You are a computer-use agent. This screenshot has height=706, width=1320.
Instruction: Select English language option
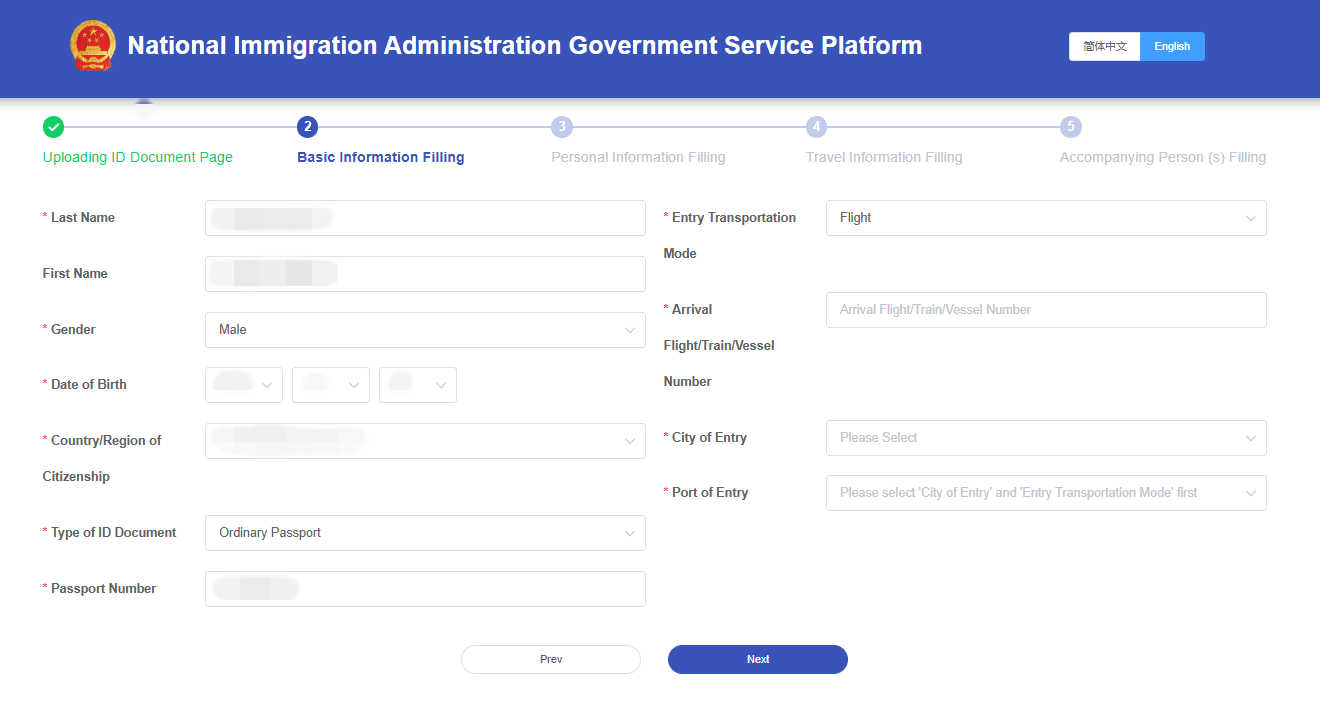click(x=1172, y=47)
